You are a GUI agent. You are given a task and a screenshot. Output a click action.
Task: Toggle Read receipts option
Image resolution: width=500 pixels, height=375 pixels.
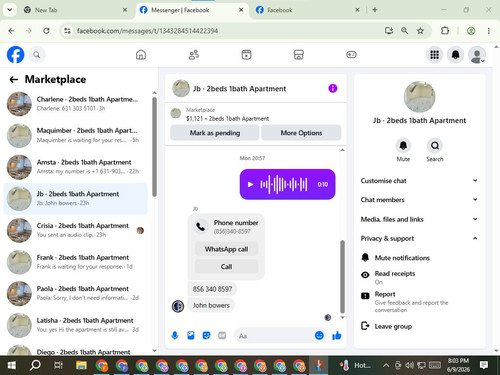pos(419,277)
